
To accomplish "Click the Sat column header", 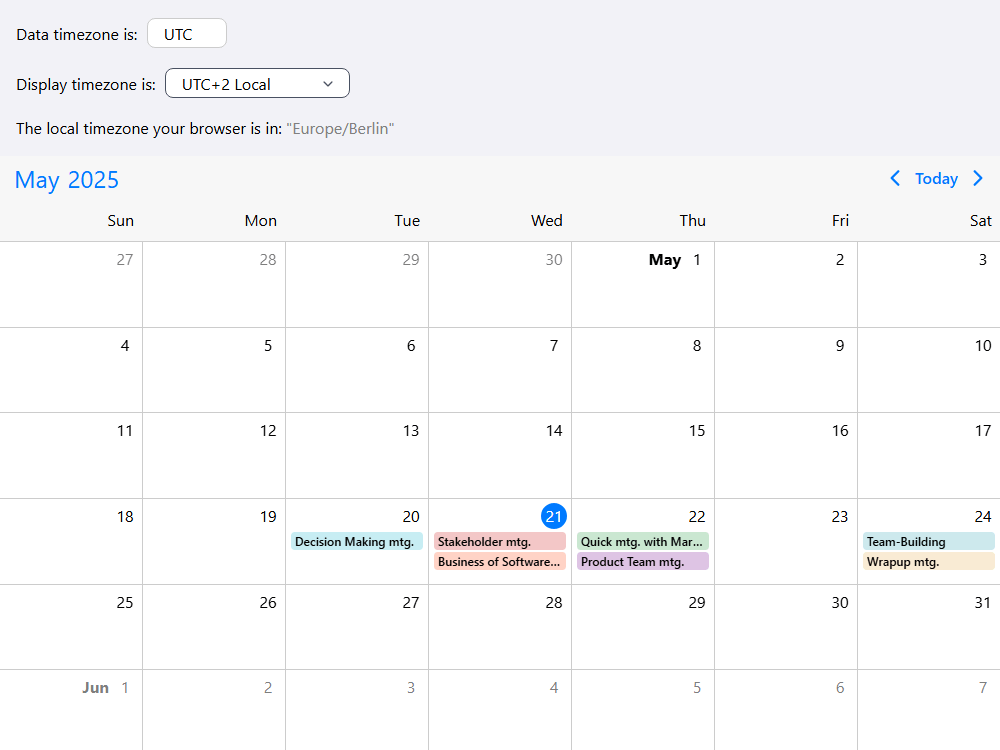I will (x=981, y=221).
